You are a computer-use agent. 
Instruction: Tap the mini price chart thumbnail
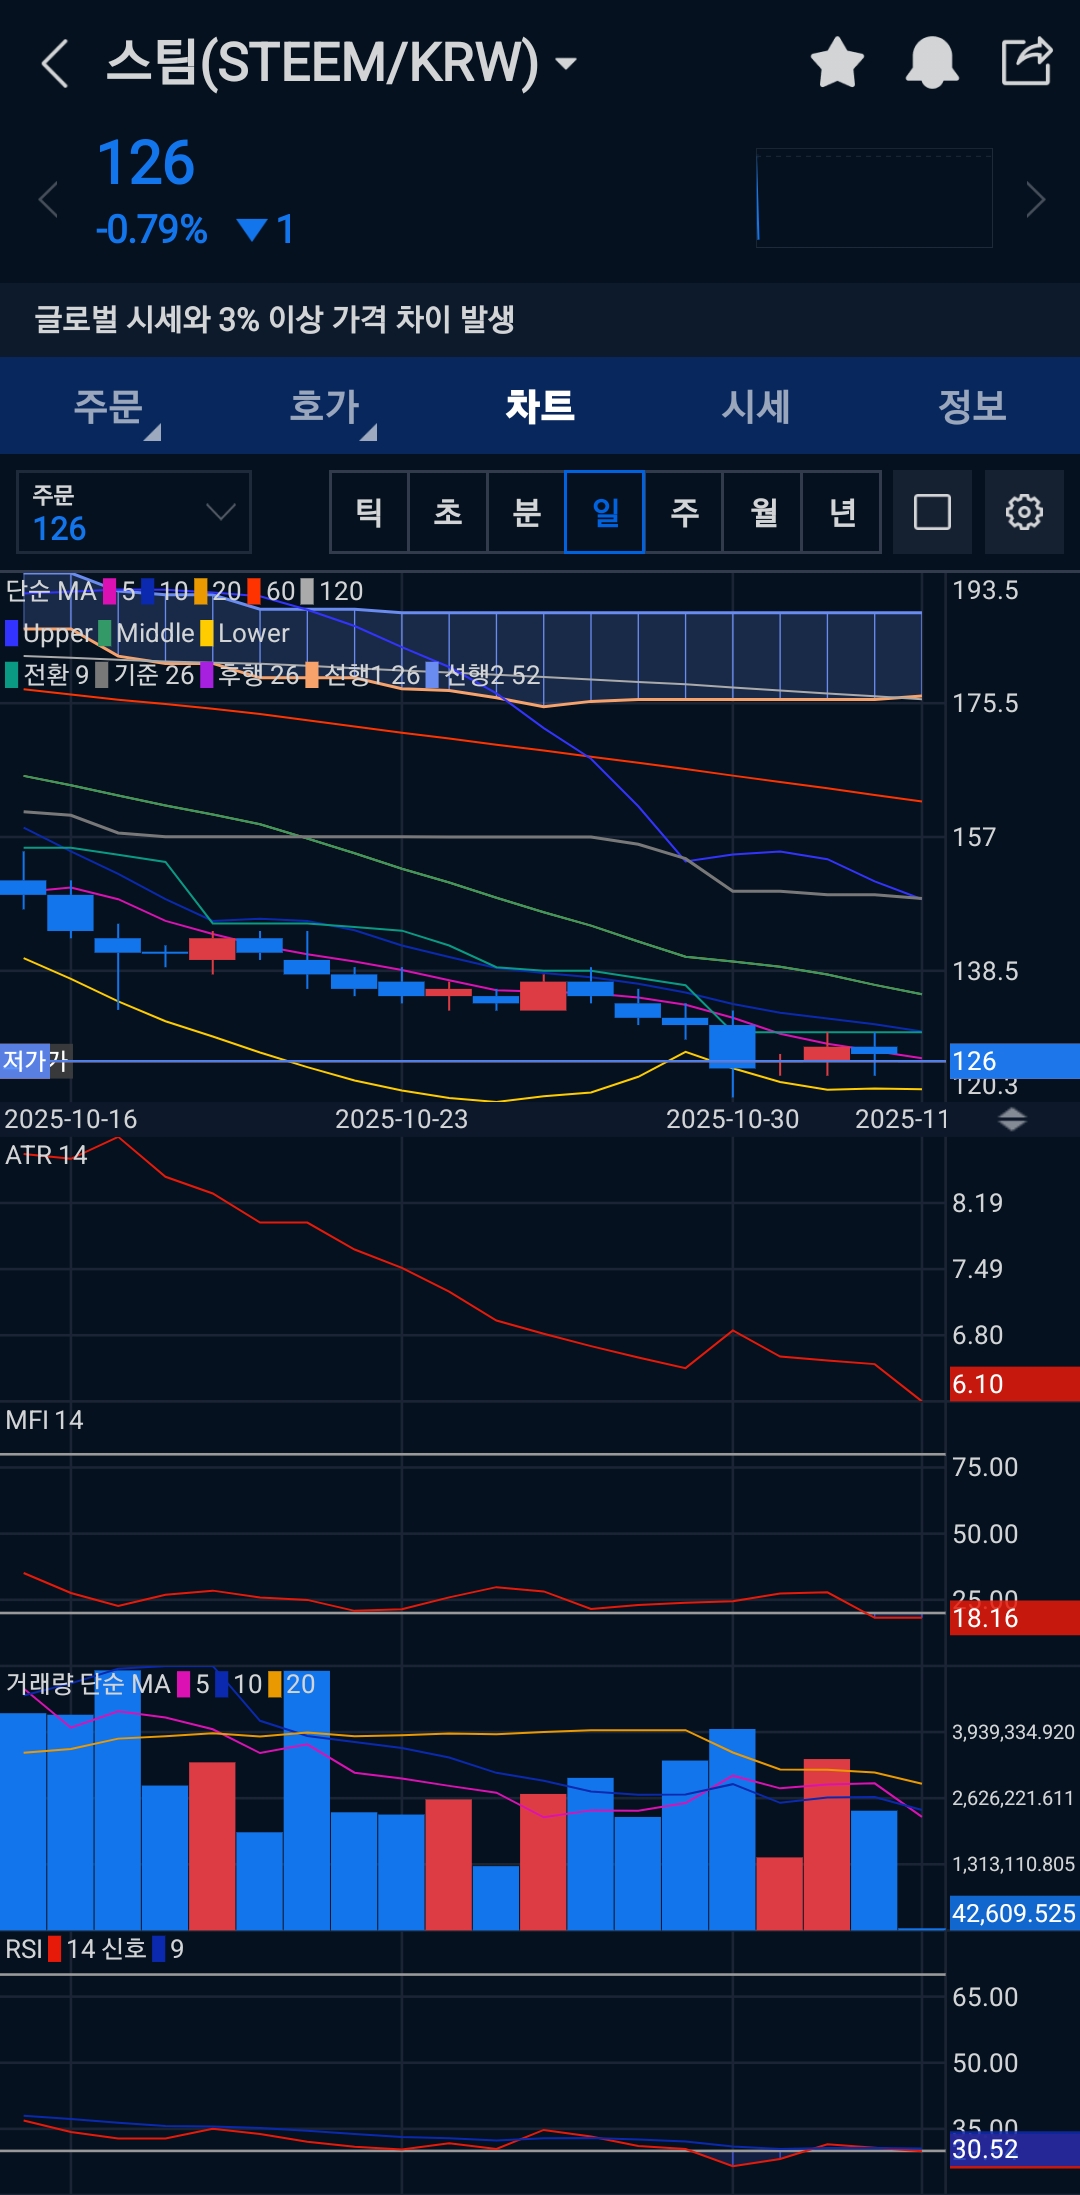pos(874,198)
